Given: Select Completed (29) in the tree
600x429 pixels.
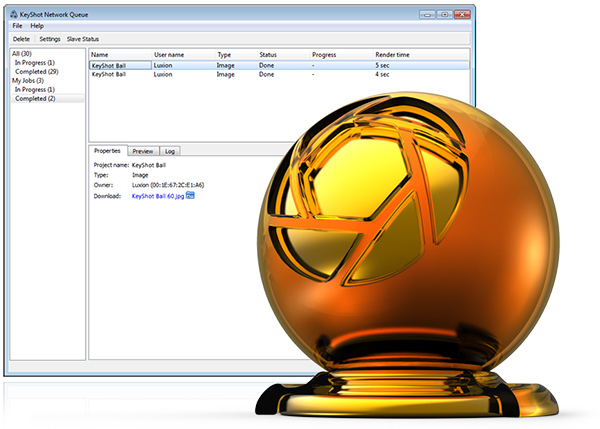Looking at the screenshot, I should coord(37,72).
